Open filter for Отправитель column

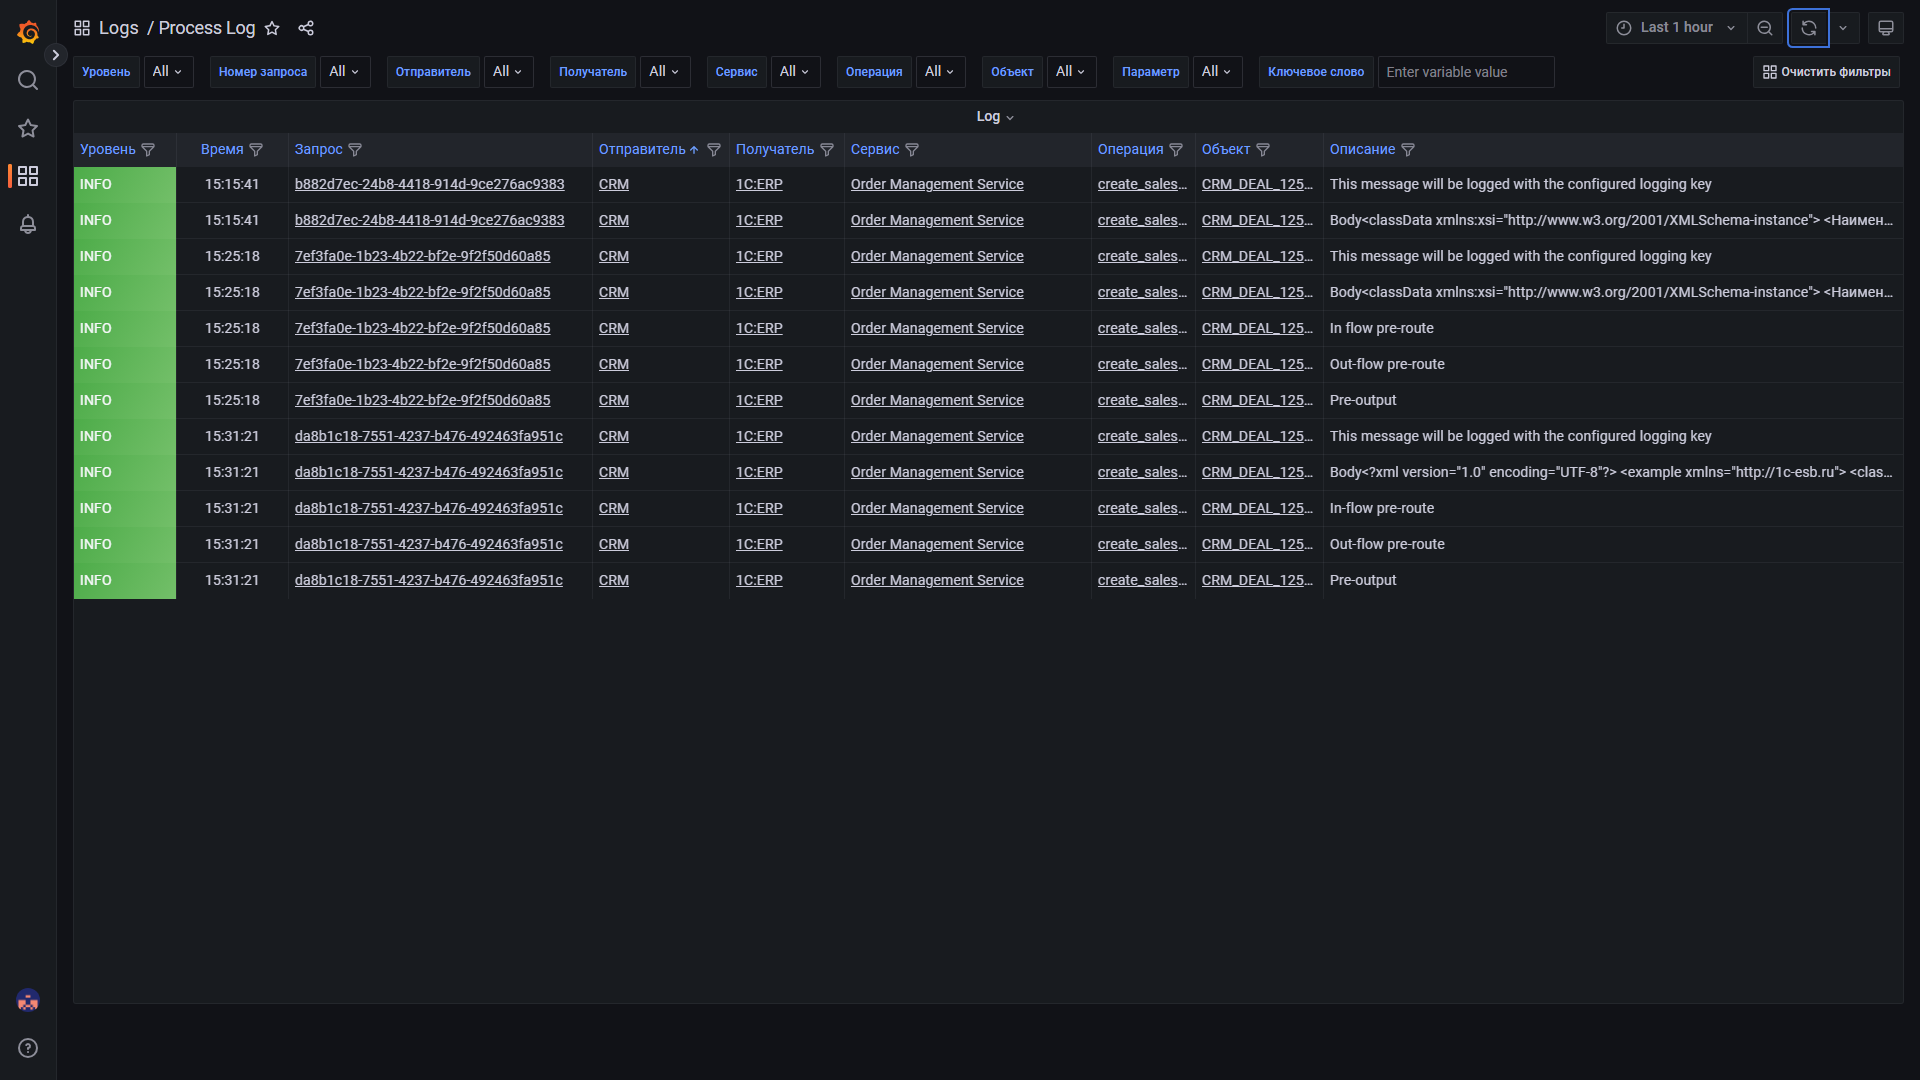click(714, 150)
